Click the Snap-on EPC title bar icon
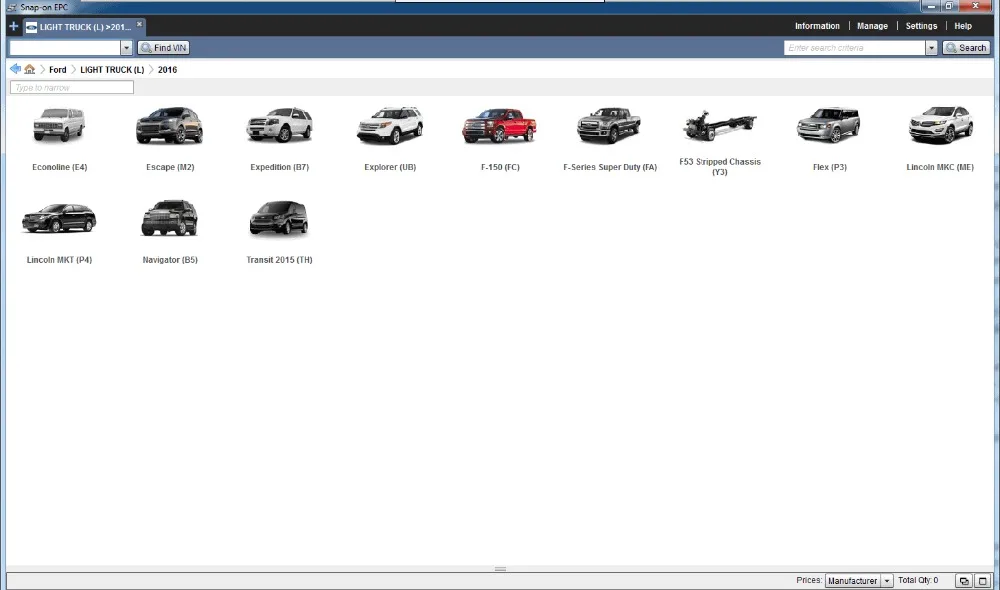The height and width of the screenshot is (590, 1000). (11, 7)
